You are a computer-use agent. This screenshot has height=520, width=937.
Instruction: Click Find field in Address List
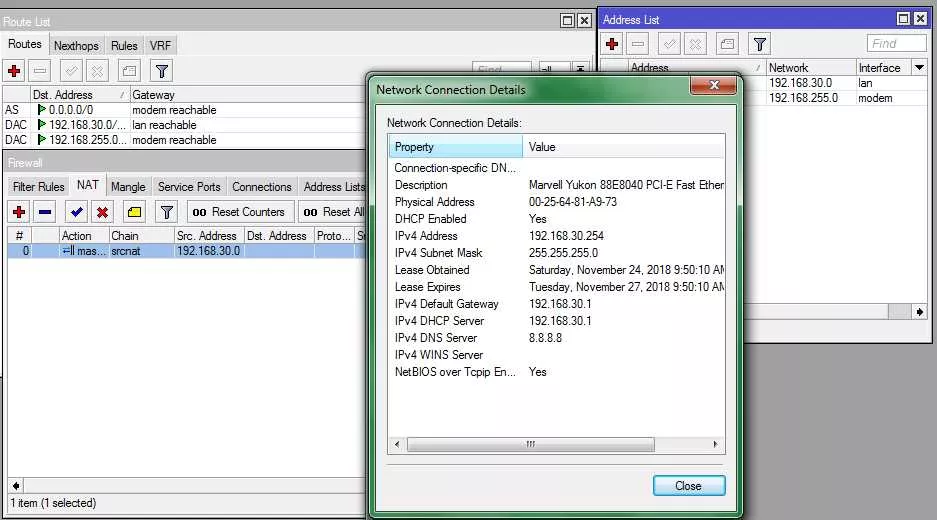pos(896,44)
